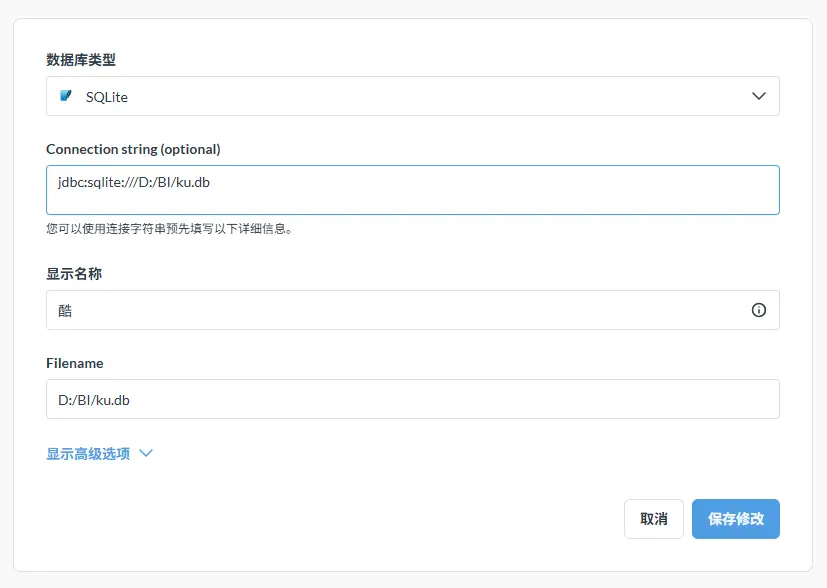
Task: Click the 显示名称 label
Action: [74, 273]
